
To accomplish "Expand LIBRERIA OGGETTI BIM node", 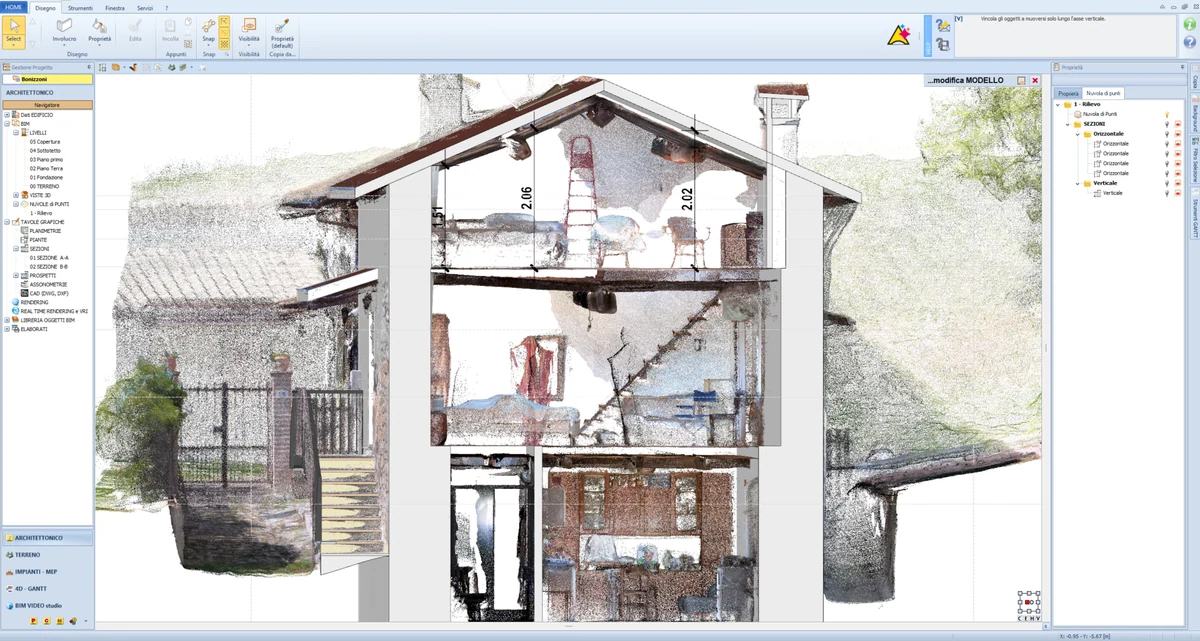I will tap(7, 320).
